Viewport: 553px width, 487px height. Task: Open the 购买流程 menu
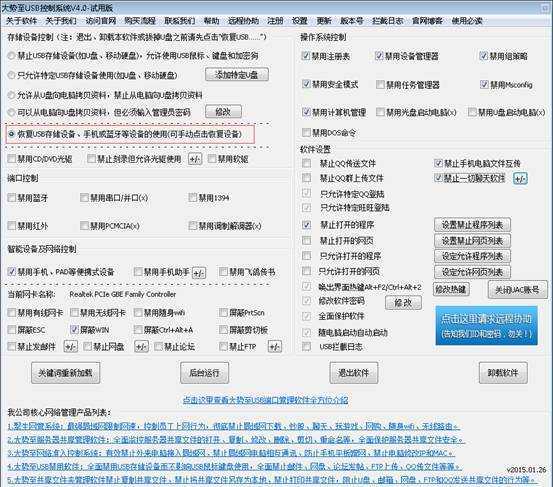(x=140, y=21)
